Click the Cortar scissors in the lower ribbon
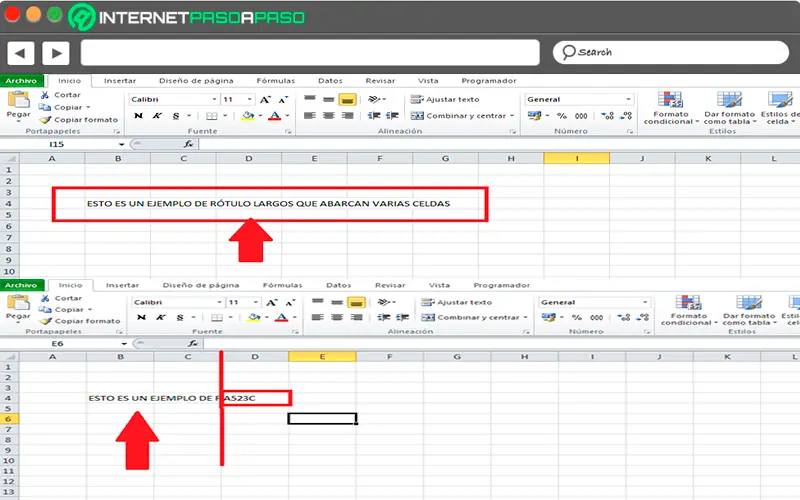This screenshot has height=500, width=800. click(45, 298)
